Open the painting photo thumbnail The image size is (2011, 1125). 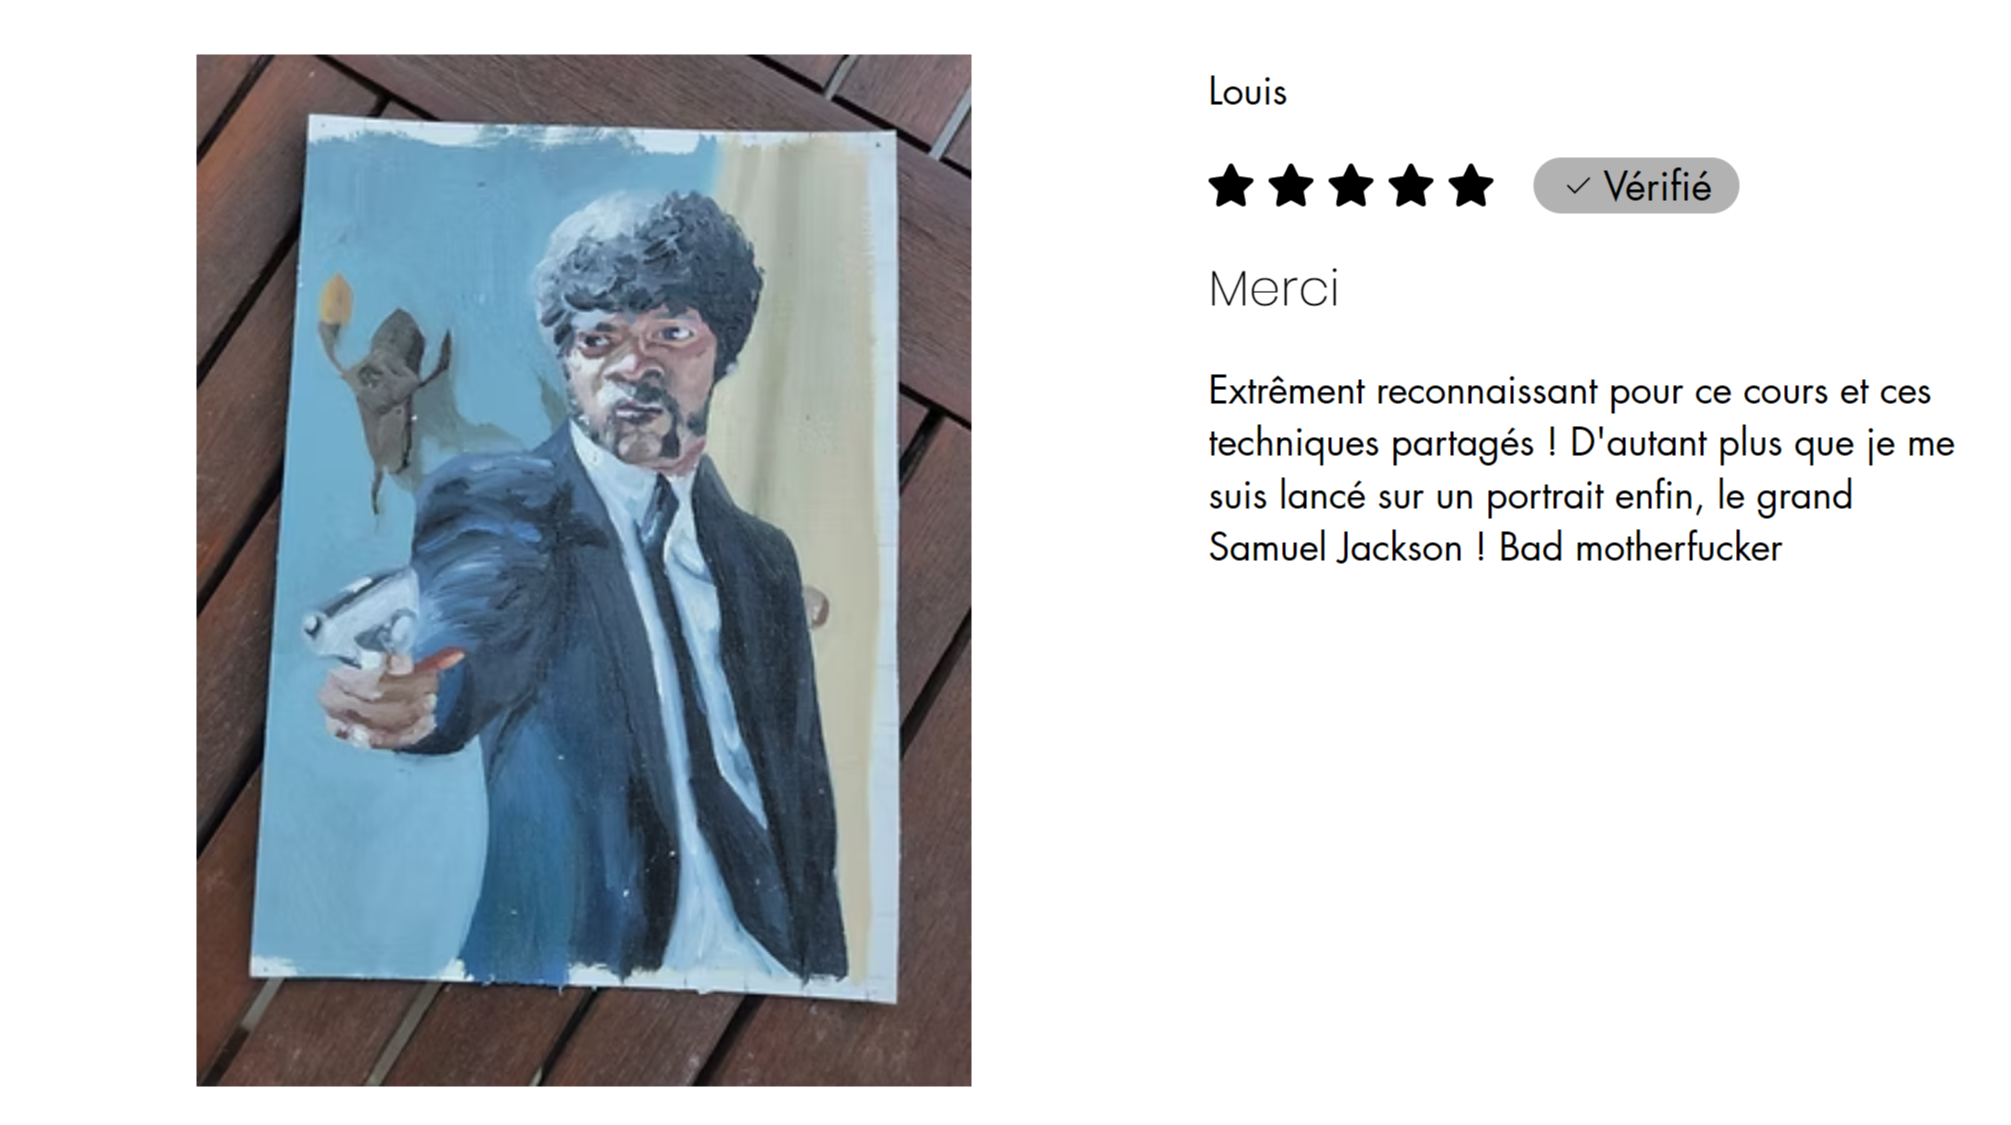[583, 570]
